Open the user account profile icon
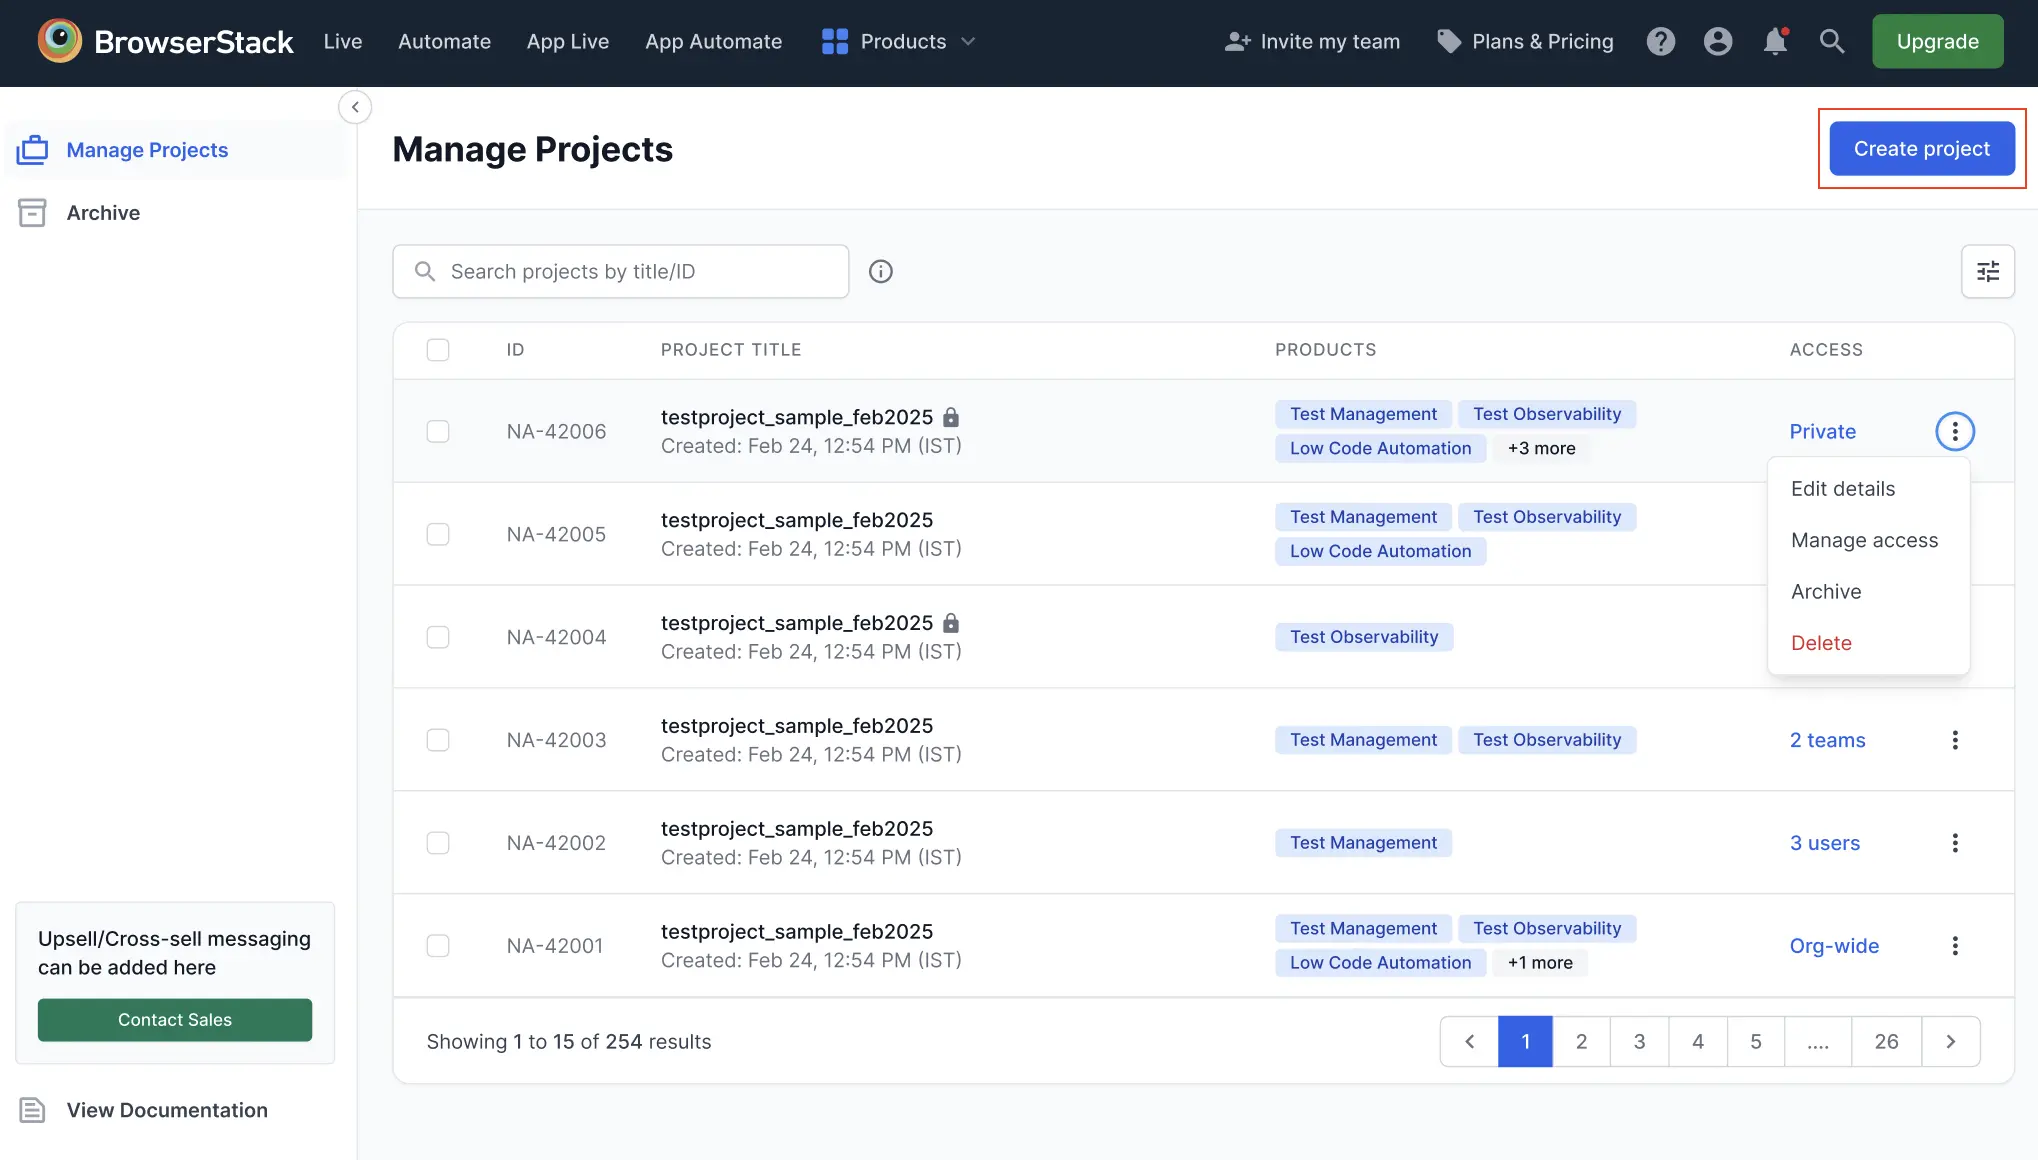The width and height of the screenshot is (2038, 1160). coord(1718,42)
